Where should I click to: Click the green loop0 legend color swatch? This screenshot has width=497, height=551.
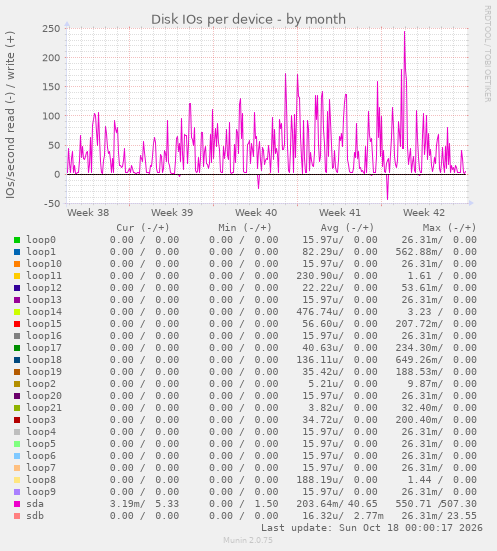tap(17, 240)
